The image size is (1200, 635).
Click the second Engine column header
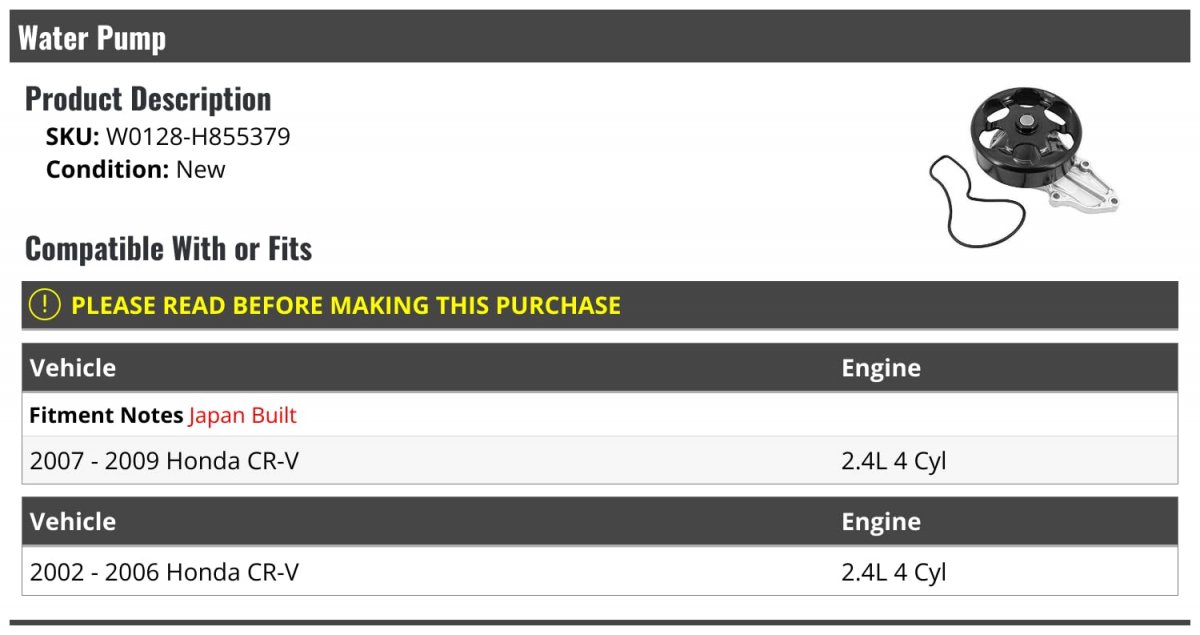click(881, 522)
